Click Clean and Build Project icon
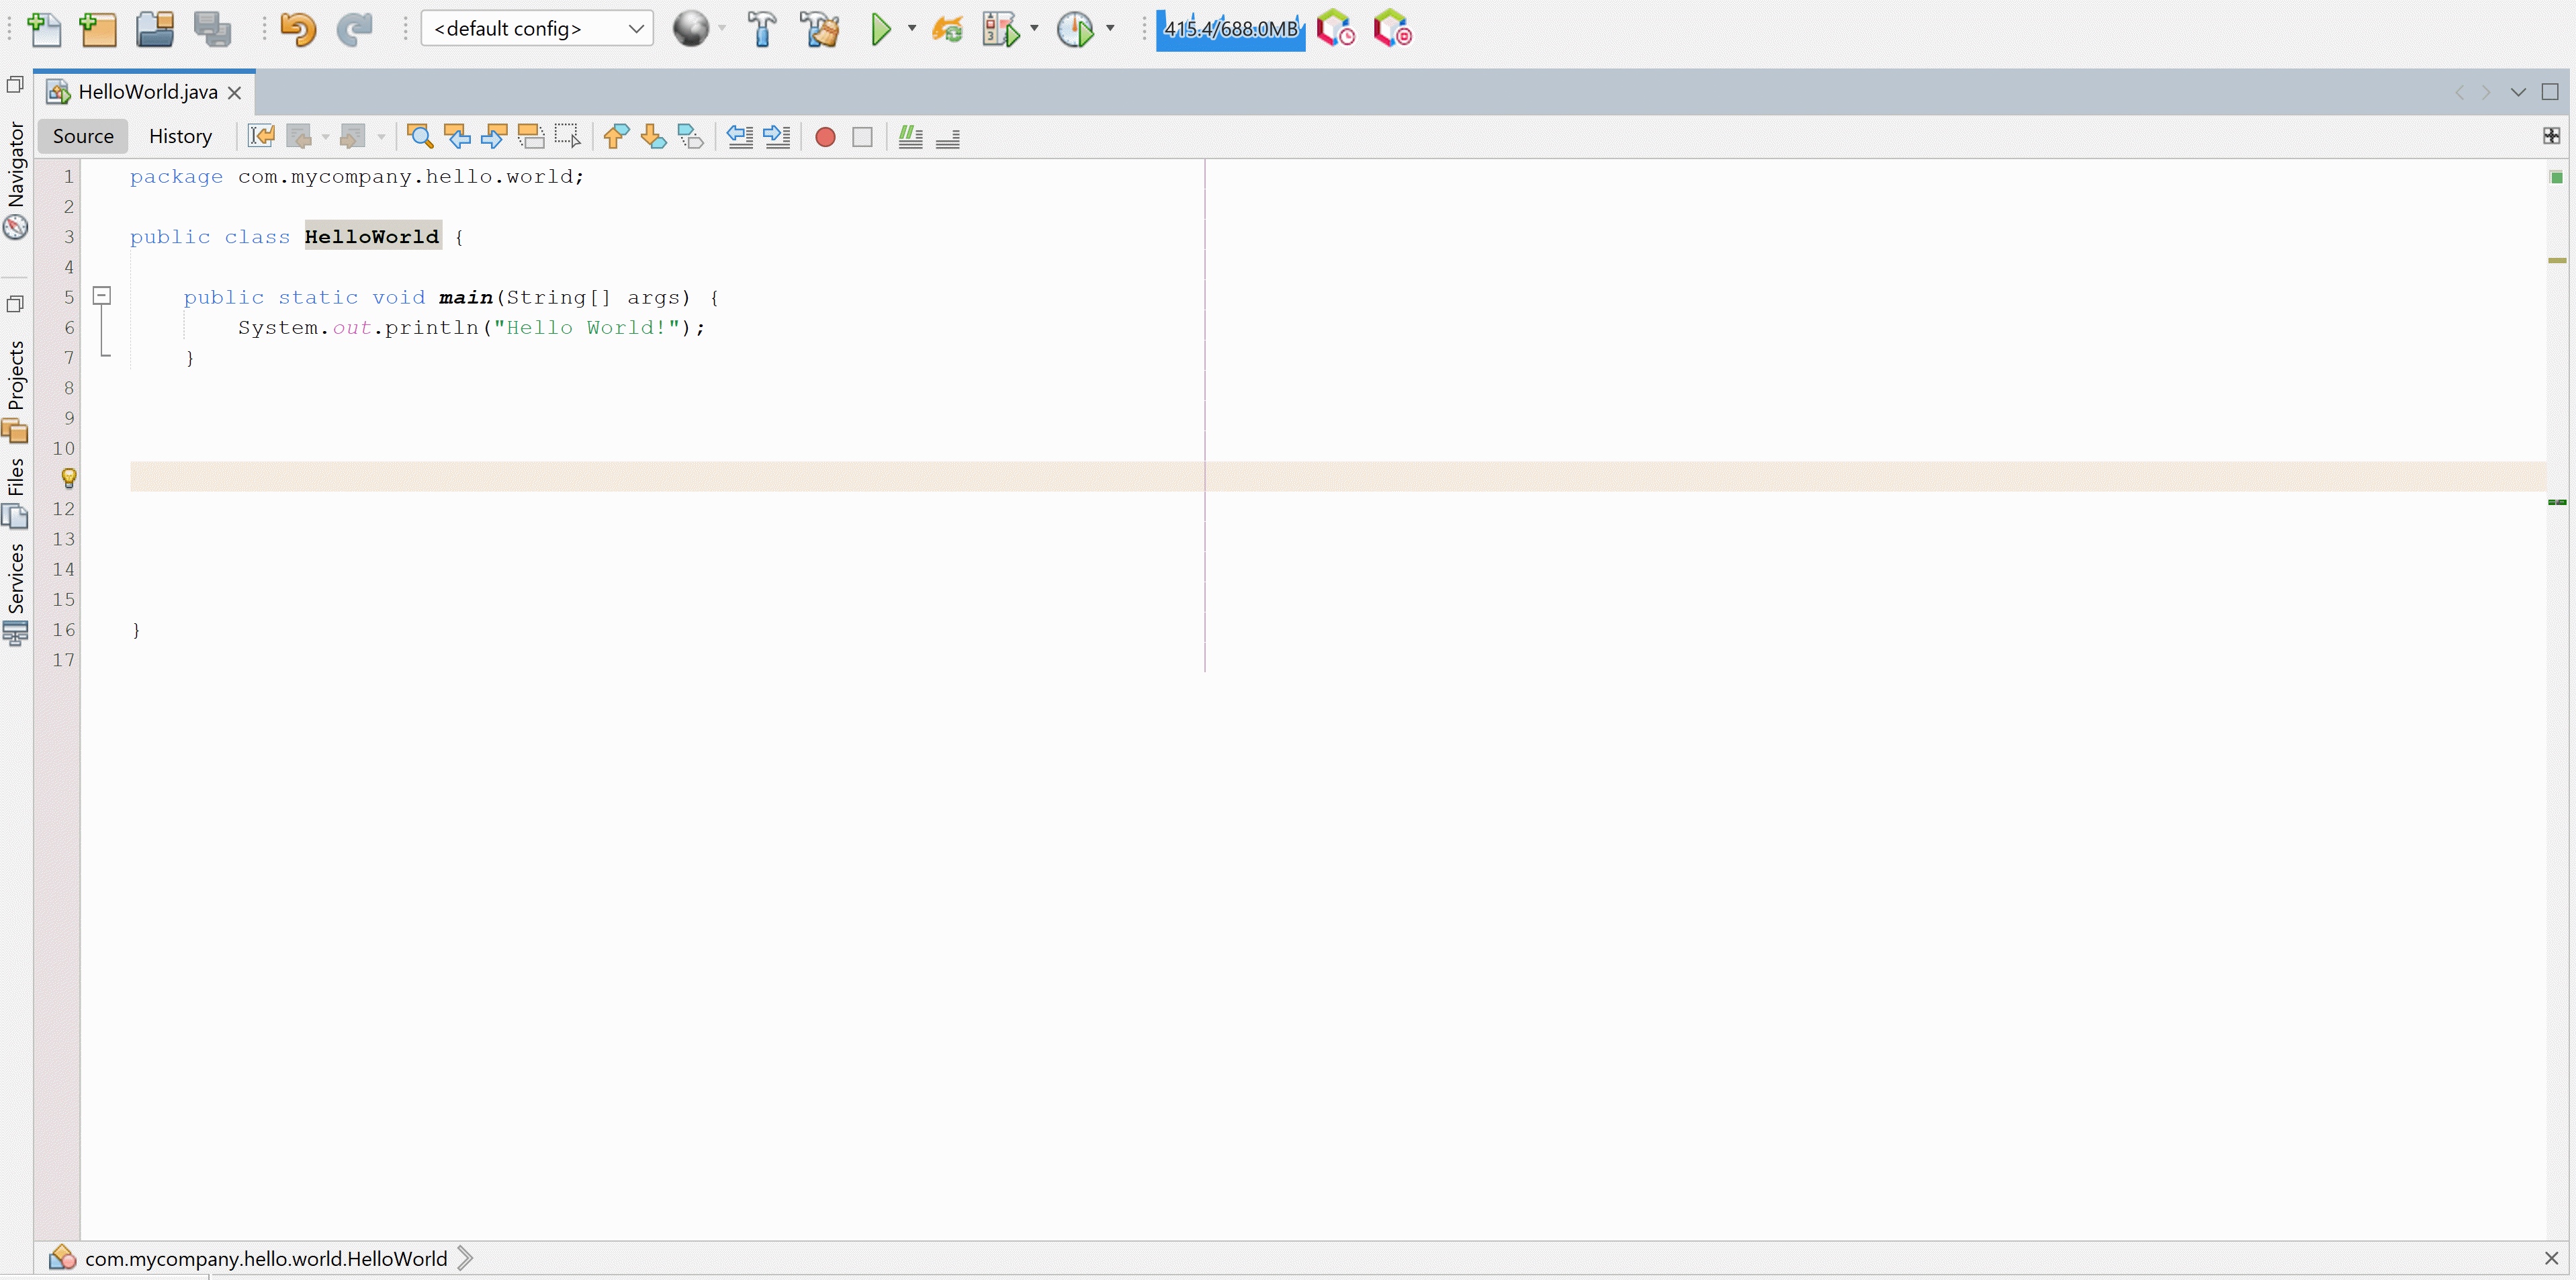 (820, 29)
